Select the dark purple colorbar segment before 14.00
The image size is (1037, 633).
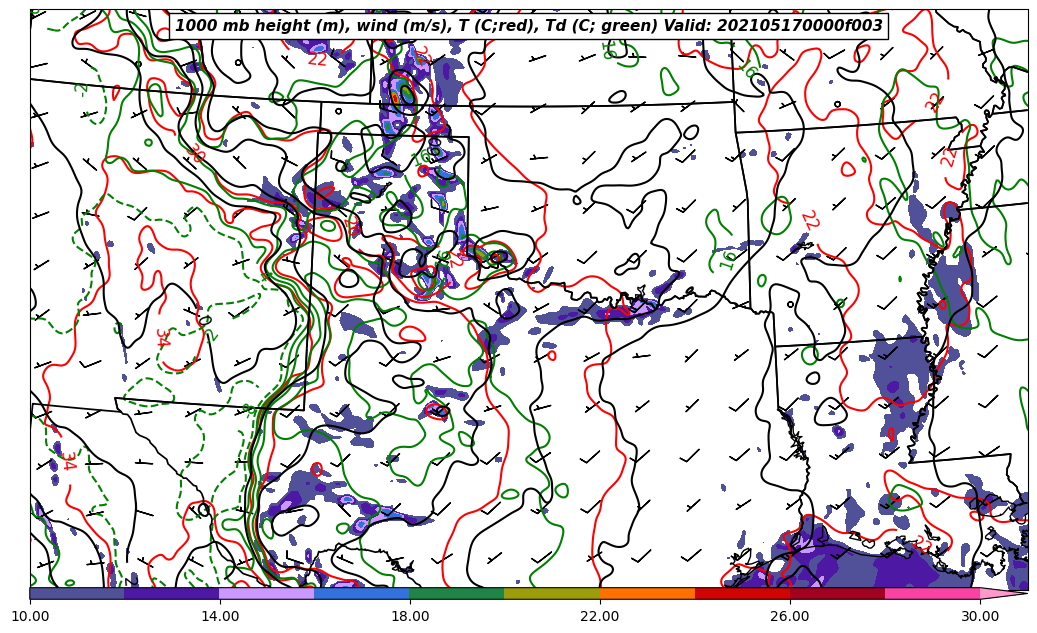pos(172,593)
